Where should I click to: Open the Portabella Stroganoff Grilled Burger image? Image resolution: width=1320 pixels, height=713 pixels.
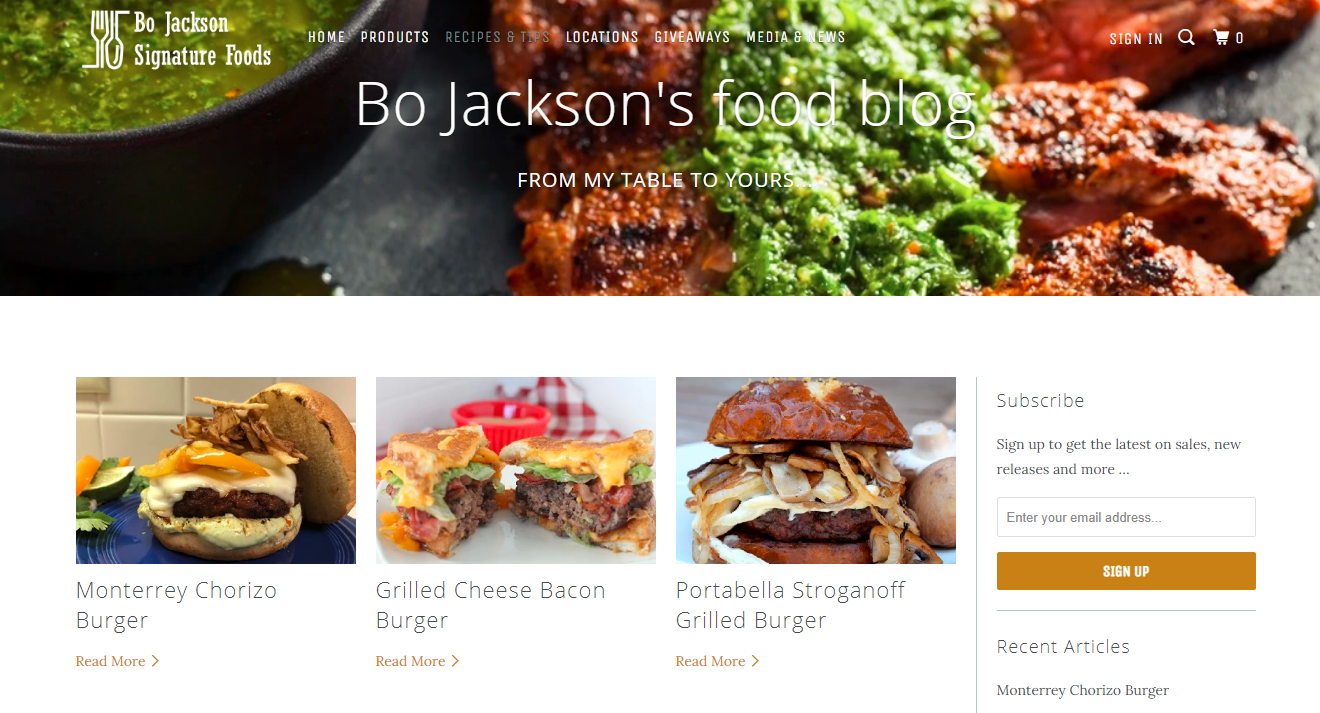click(816, 470)
